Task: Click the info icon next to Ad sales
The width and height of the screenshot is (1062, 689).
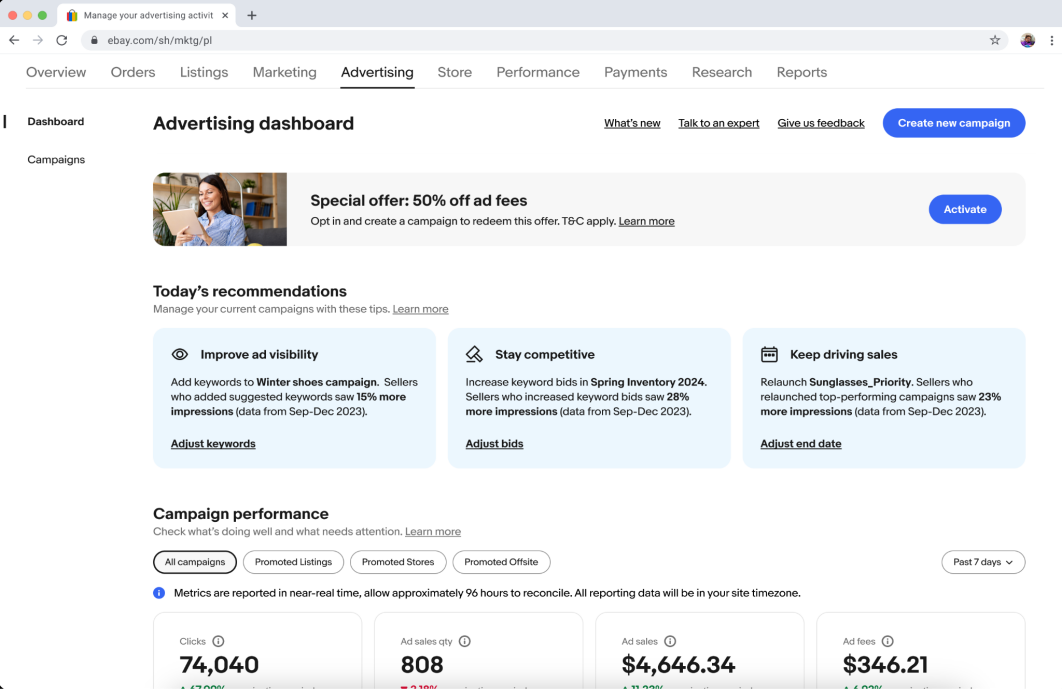Action: [670, 641]
